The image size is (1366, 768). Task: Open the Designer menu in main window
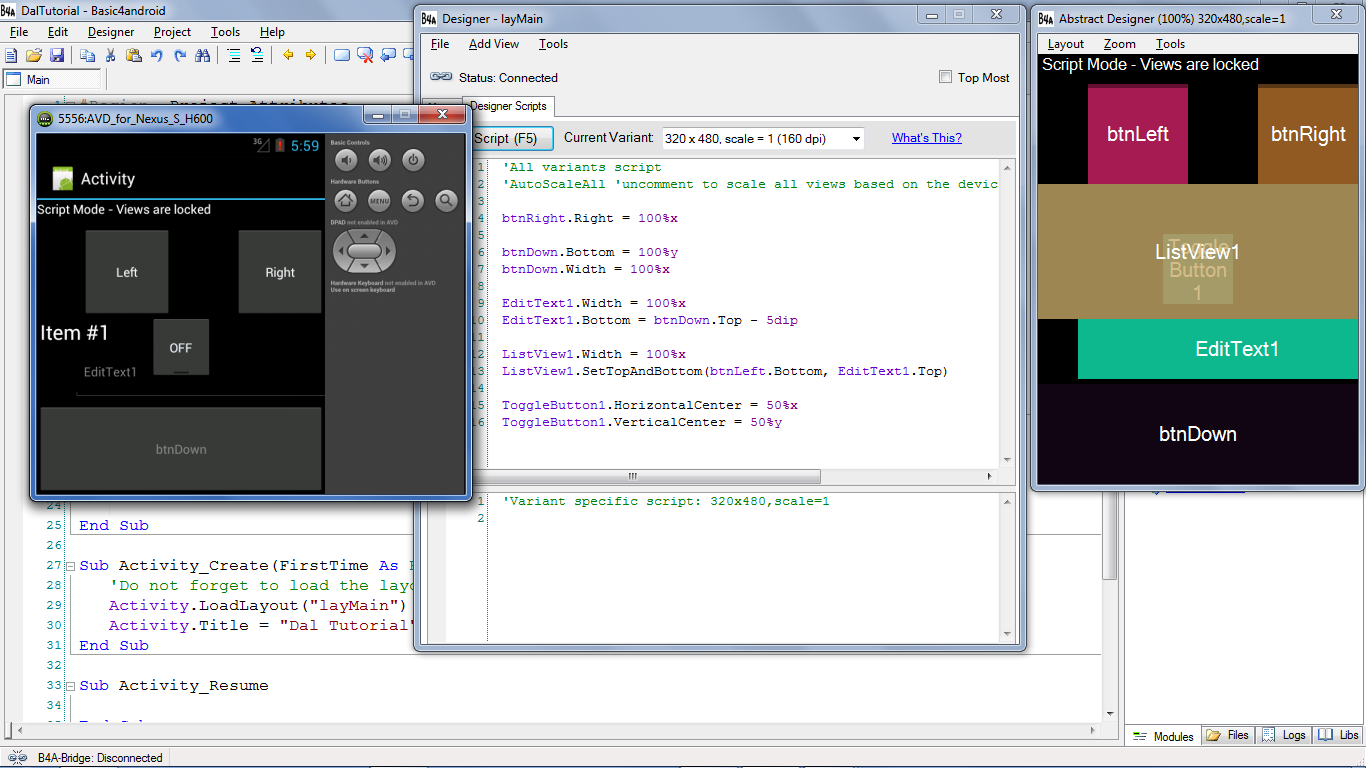[111, 32]
